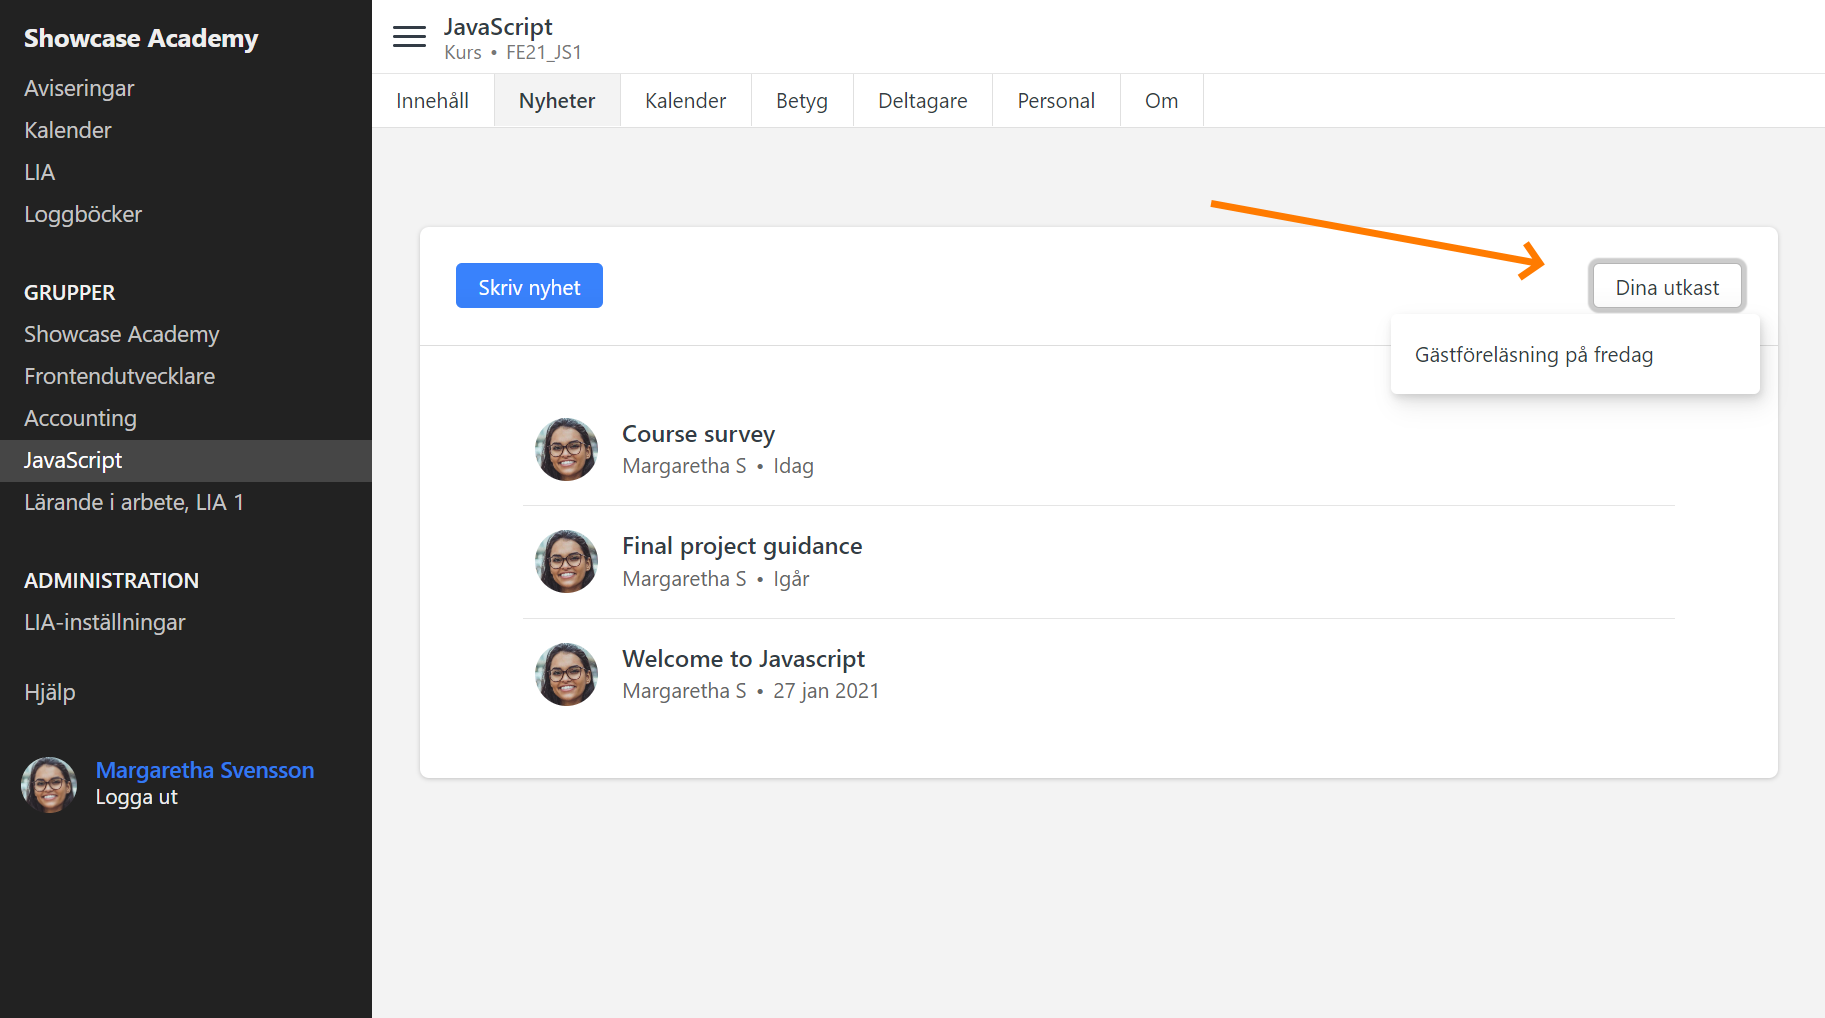Click the sidebar user profile picture
1825x1018 pixels.
pos(49,784)
